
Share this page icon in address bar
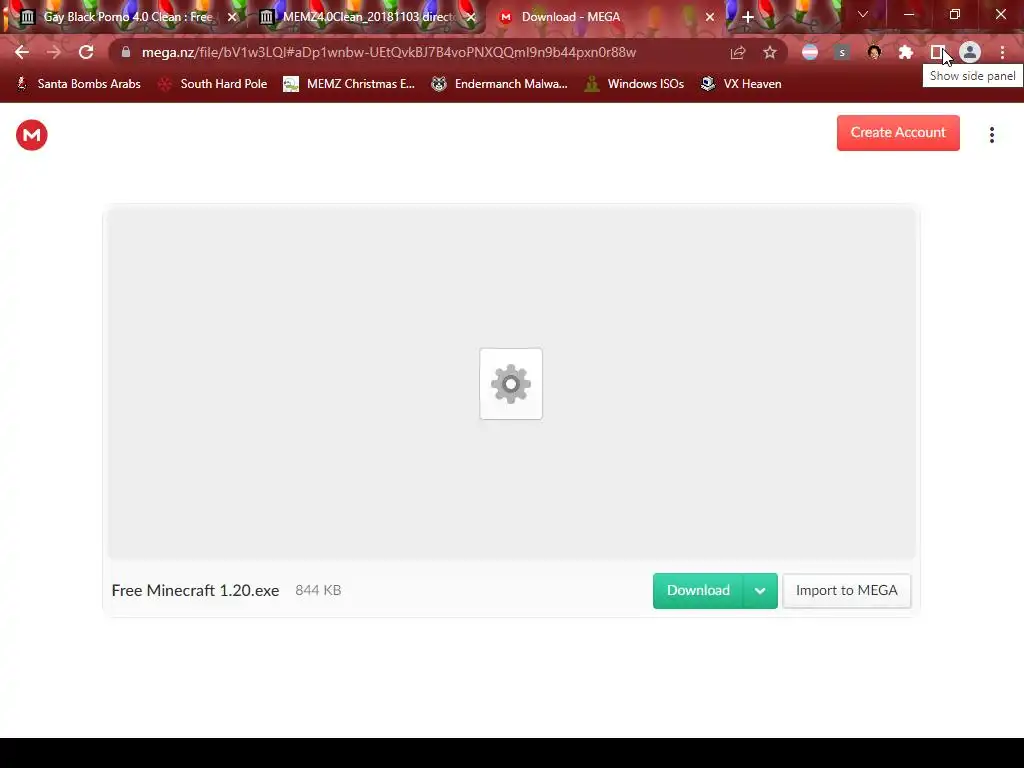[738, 52]
